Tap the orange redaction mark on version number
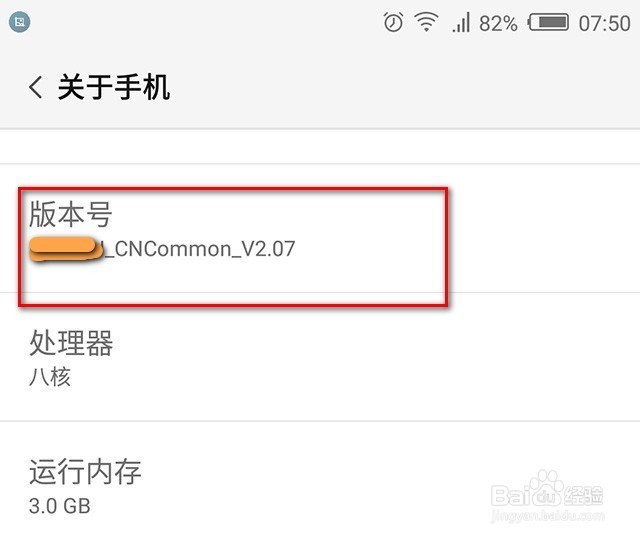Viewport: 640px width, 538px height. [x=66, y=249]
